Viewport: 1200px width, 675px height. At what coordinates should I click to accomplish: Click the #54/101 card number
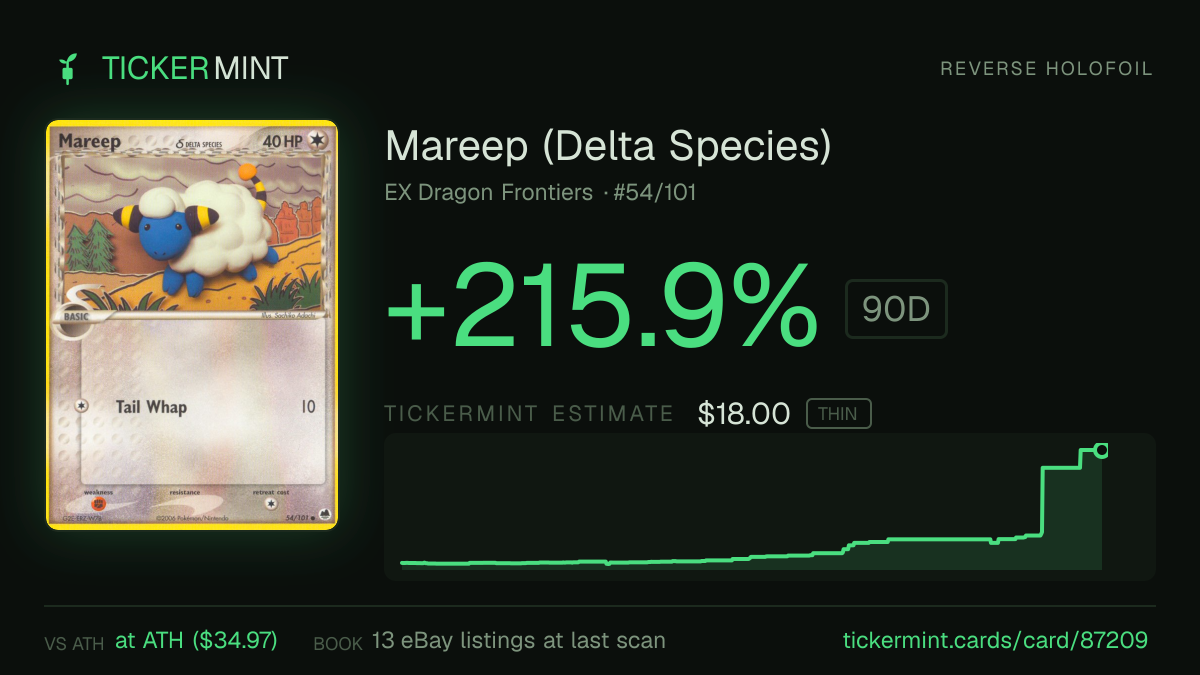[656, 192]
